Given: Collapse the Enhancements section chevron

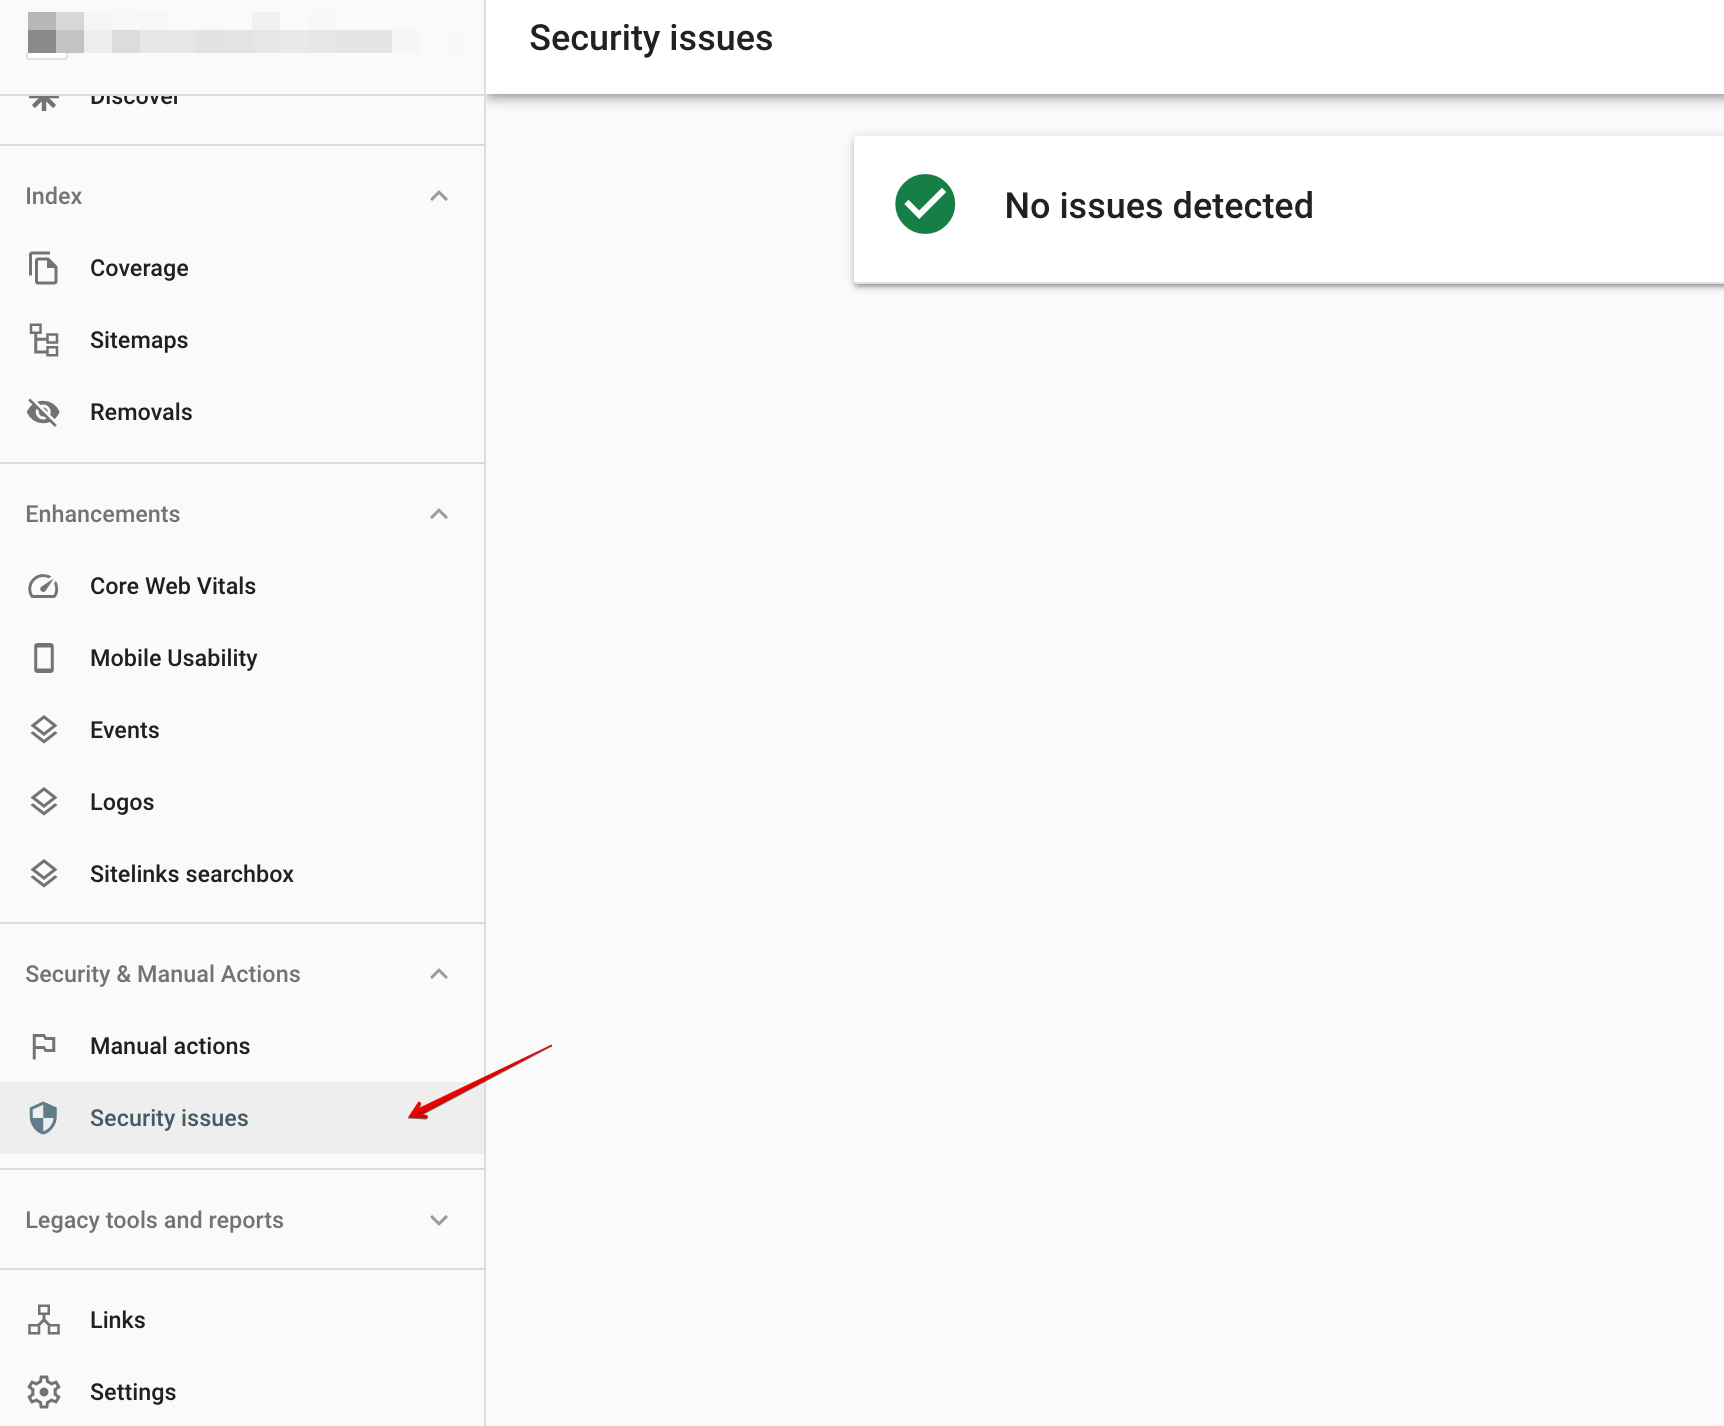Looking at the screenshot, I should tap(438, 514).
